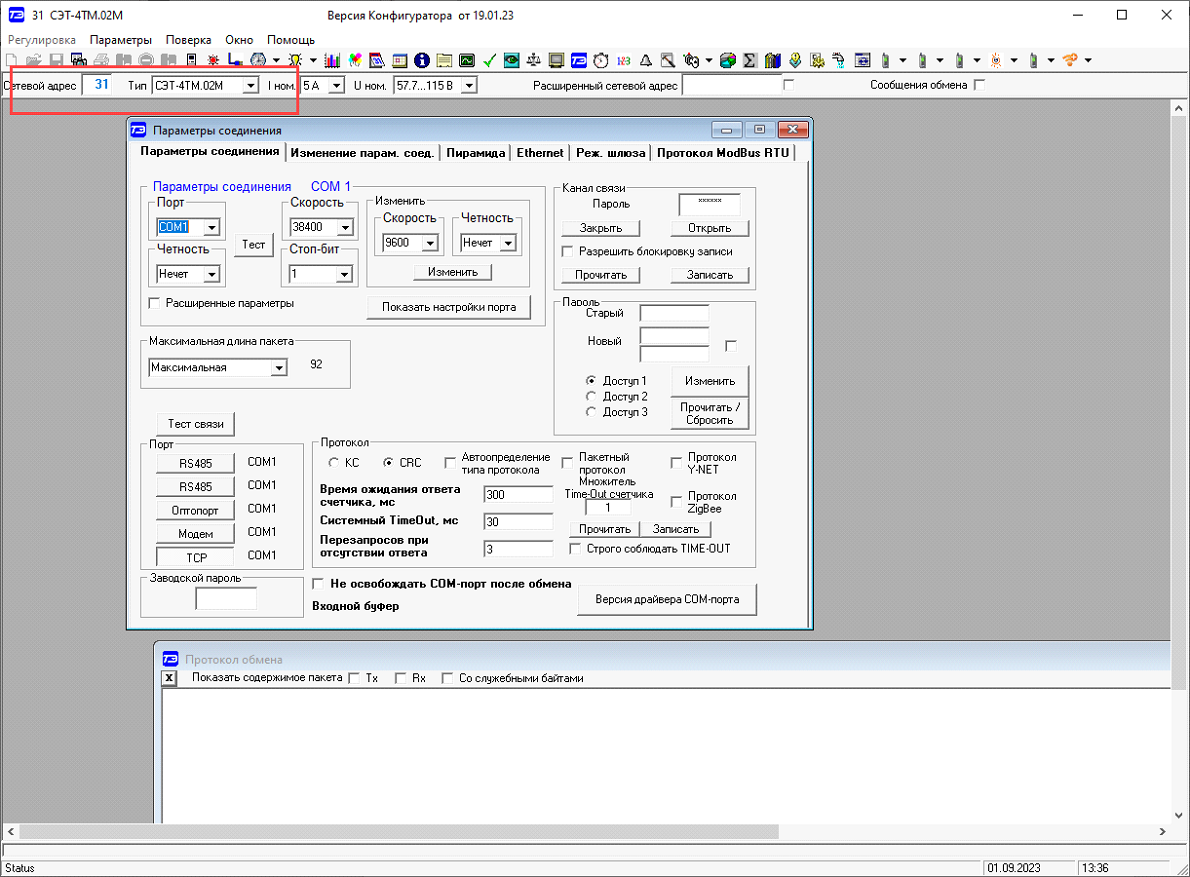Click the stopwatch toolbar icon
Viewport: 1190px width, 877px height.
pyautogui.click(x=601, y=60)
